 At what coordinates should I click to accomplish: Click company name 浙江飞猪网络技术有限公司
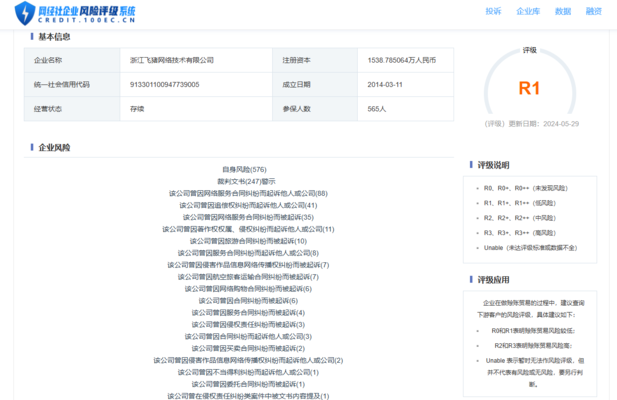(x=172, y=60)
